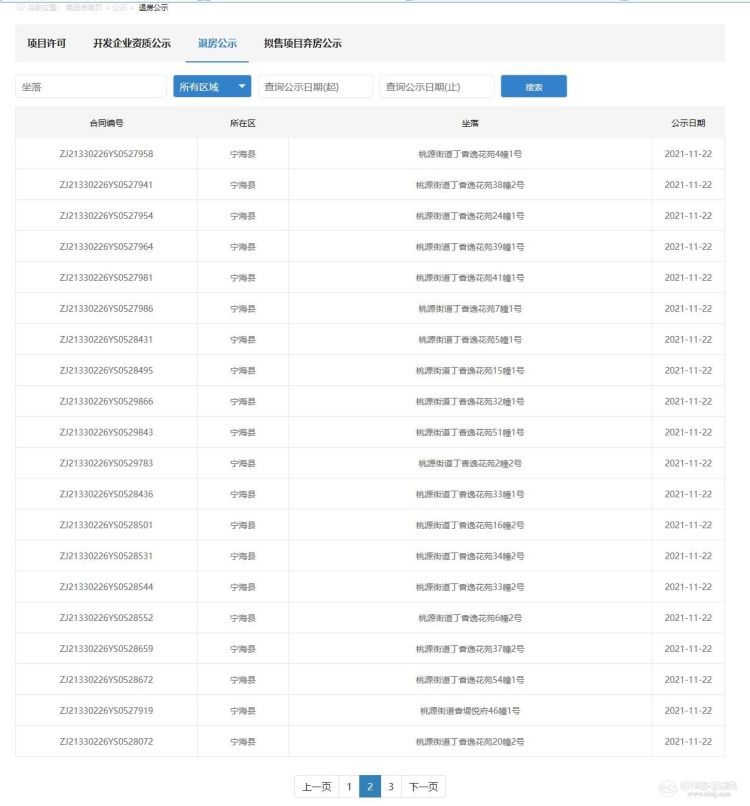Switch to 开发企业资质公示 tab
750x806 pixels.
pos(132,44)
